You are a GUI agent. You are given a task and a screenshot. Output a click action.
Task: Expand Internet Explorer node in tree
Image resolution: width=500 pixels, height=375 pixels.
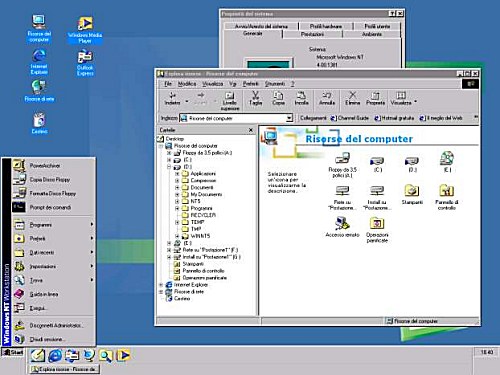point(161,285)
